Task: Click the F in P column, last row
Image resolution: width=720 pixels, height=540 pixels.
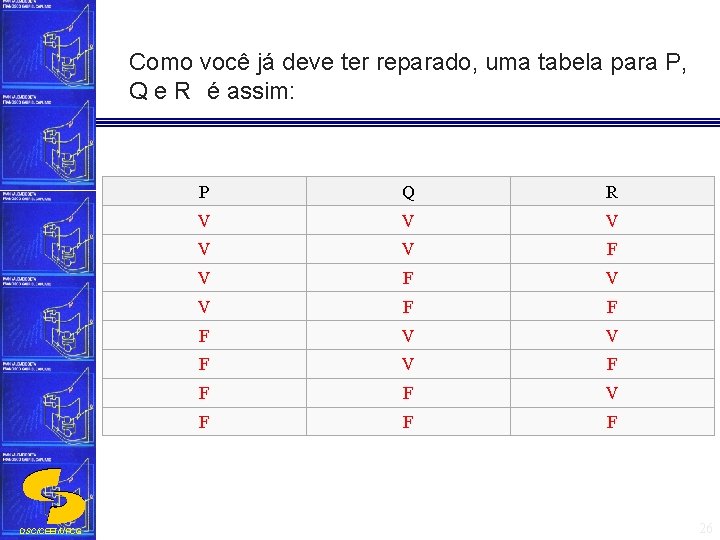Action: [204, 422]
